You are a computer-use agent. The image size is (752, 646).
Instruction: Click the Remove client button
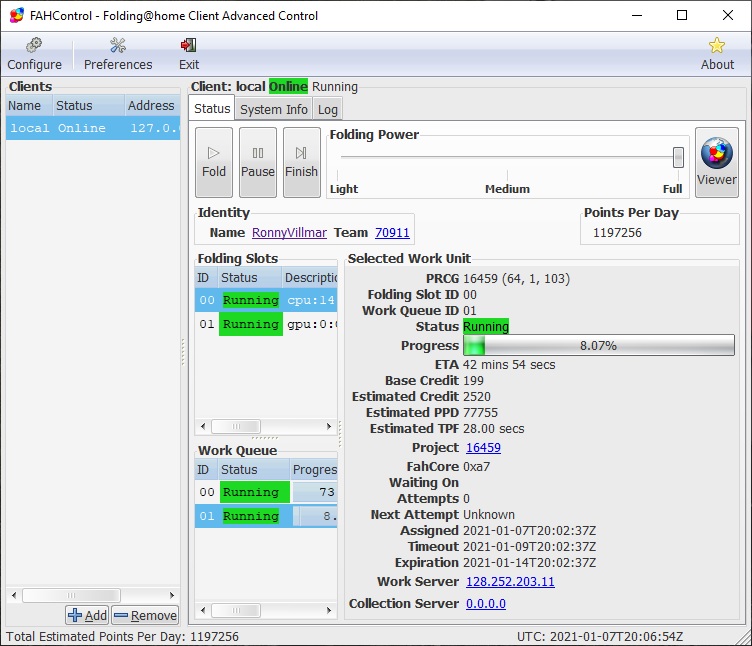click(x=145, y=615)
